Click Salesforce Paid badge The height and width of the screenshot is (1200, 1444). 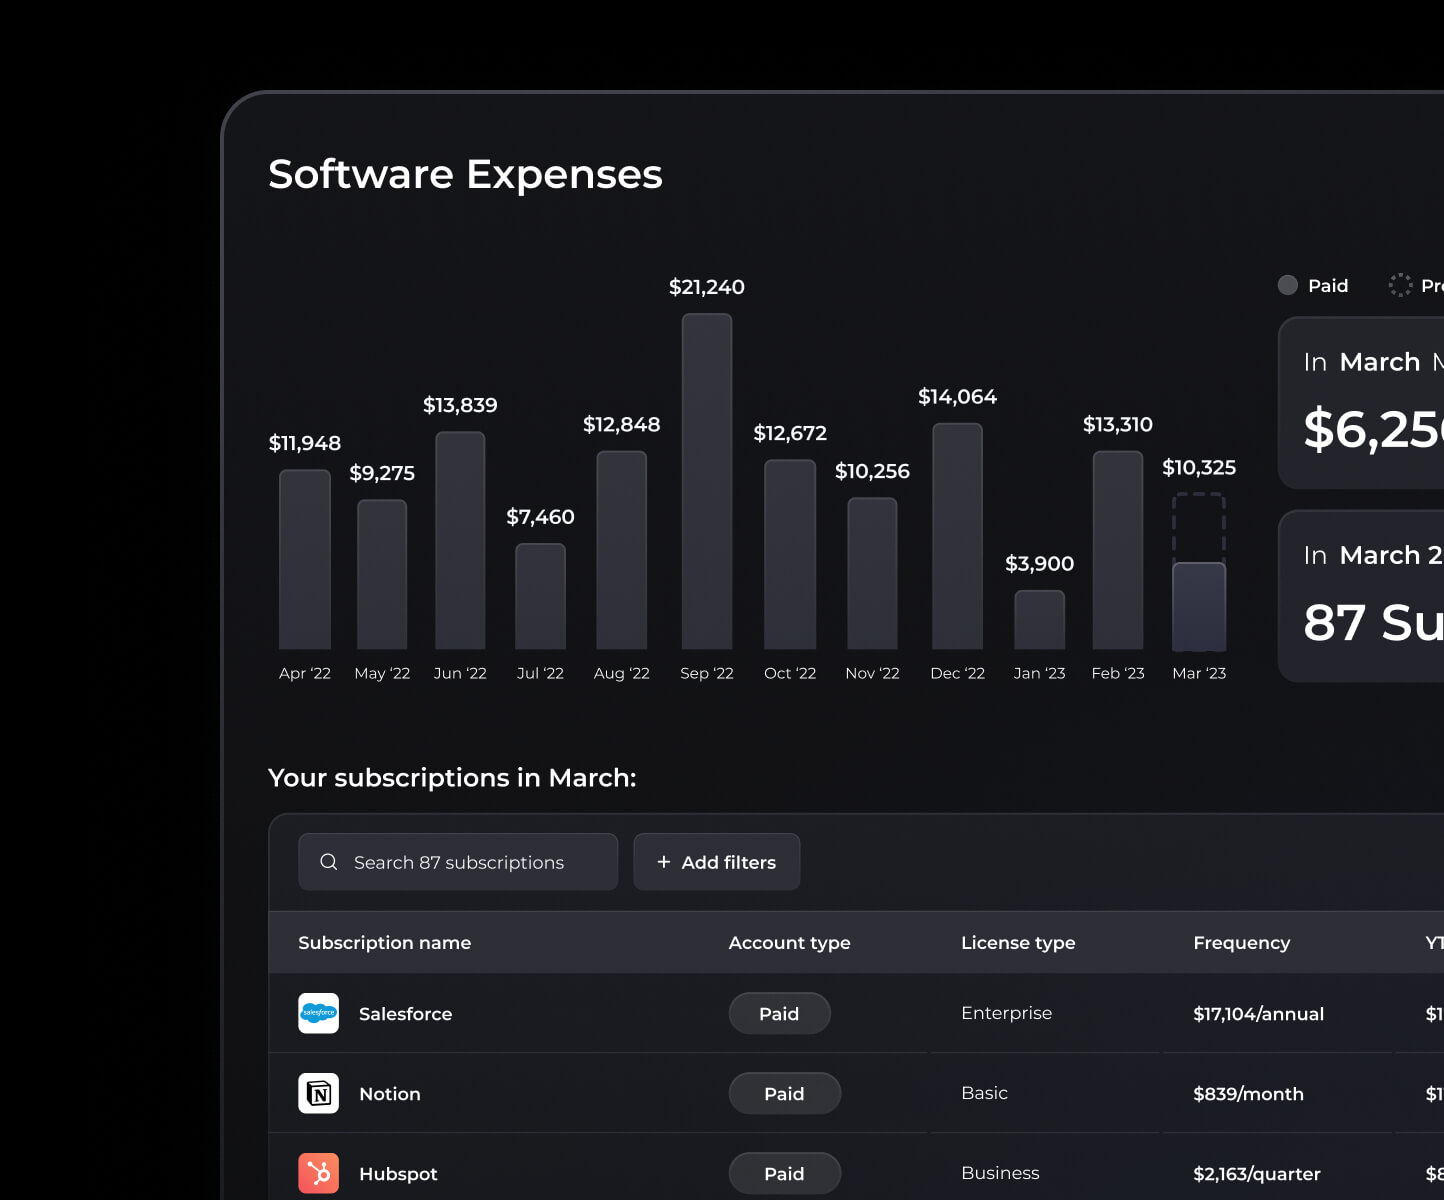(x=779, y=1013)
